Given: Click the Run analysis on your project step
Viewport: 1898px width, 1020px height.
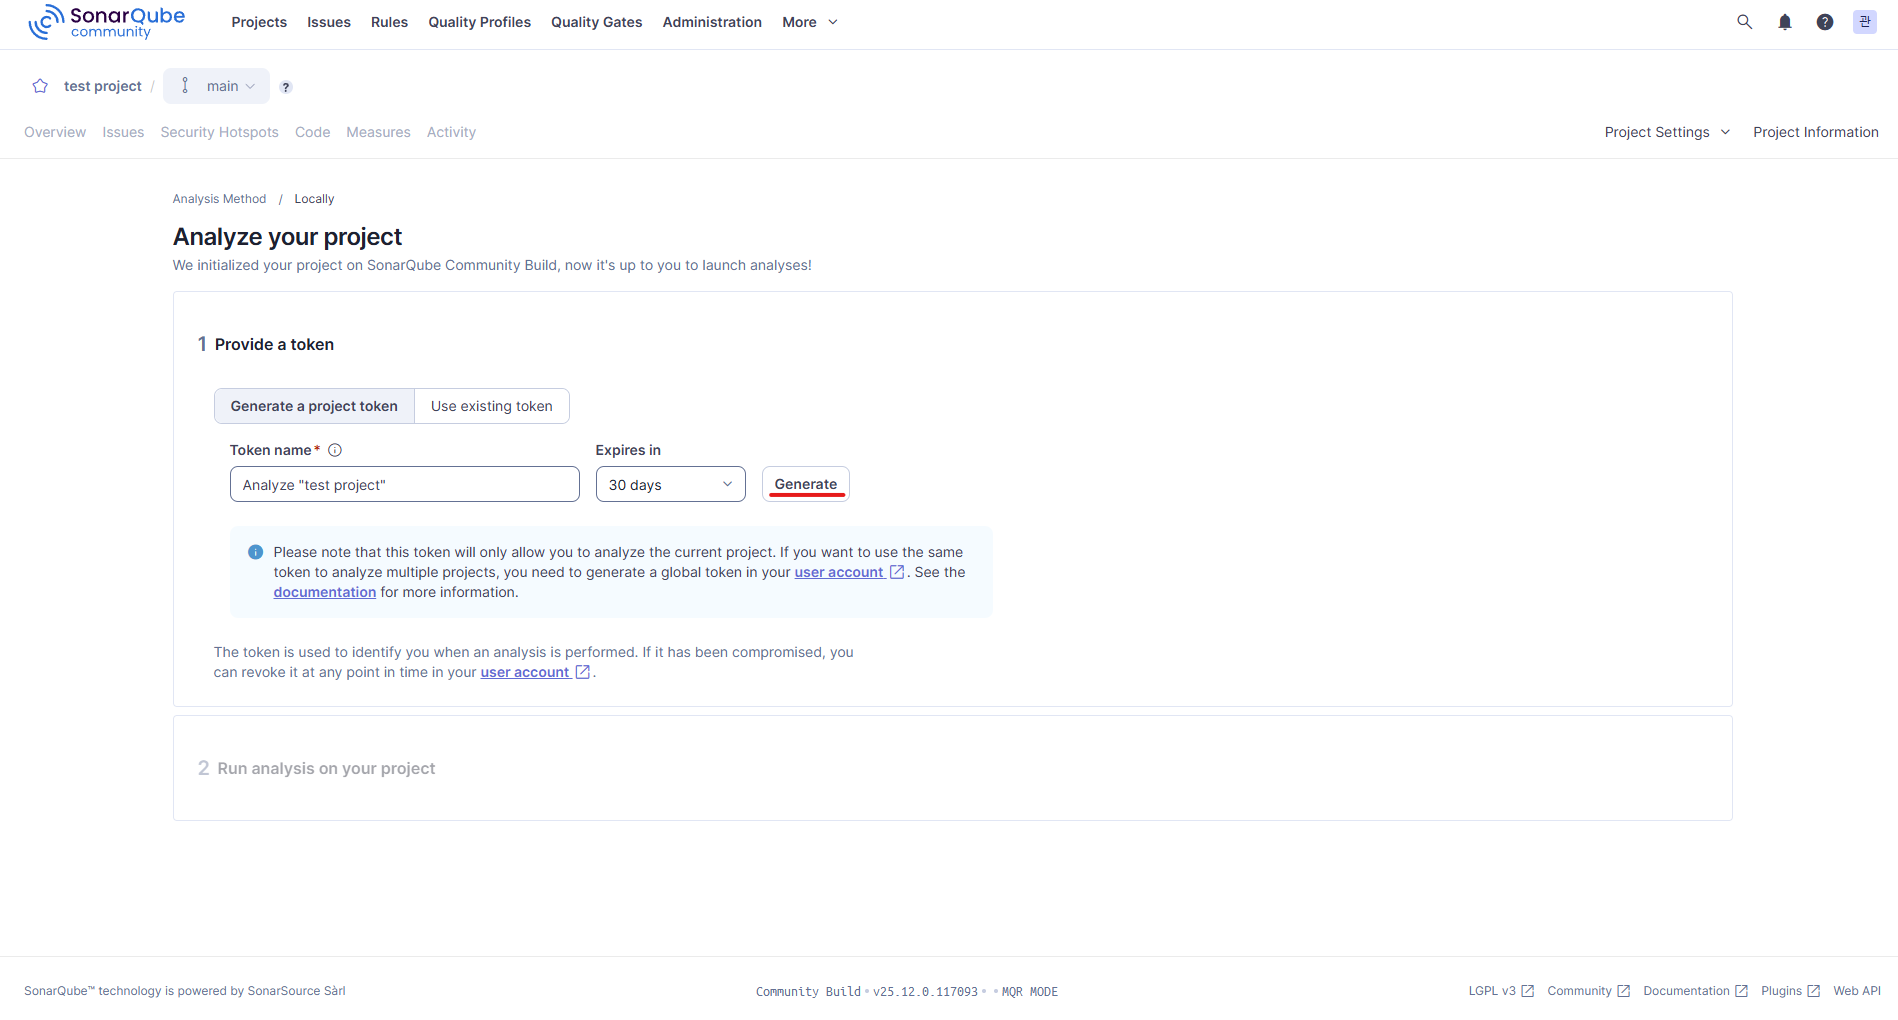Looking at the screenshot, I should [x=327, y=768].
